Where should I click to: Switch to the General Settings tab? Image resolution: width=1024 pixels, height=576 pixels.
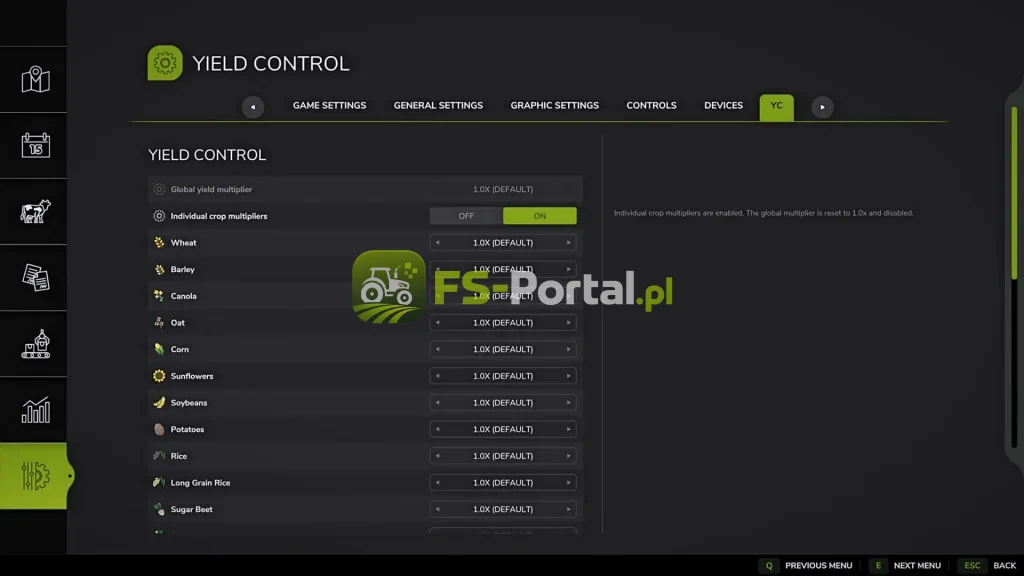pos(438,106)
